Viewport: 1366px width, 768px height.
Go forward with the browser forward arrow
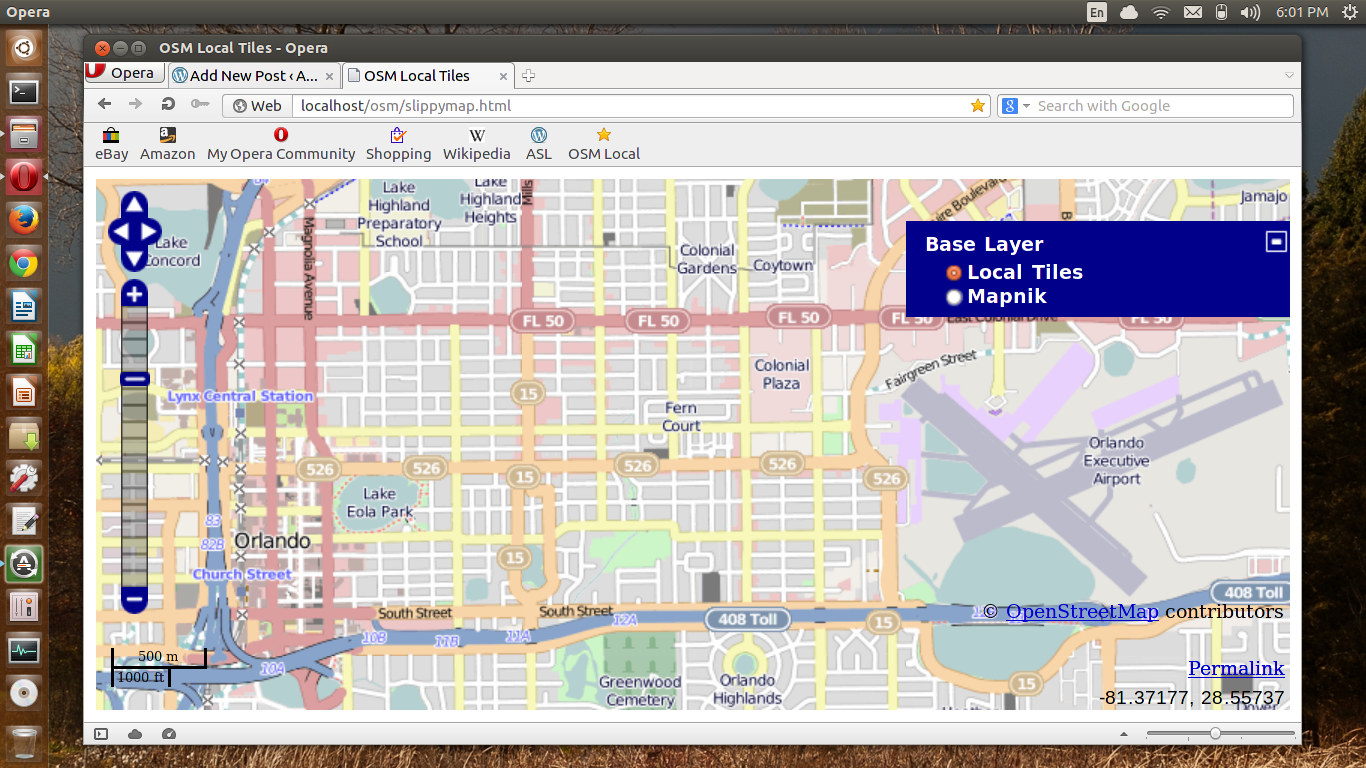tap(136, 104)
